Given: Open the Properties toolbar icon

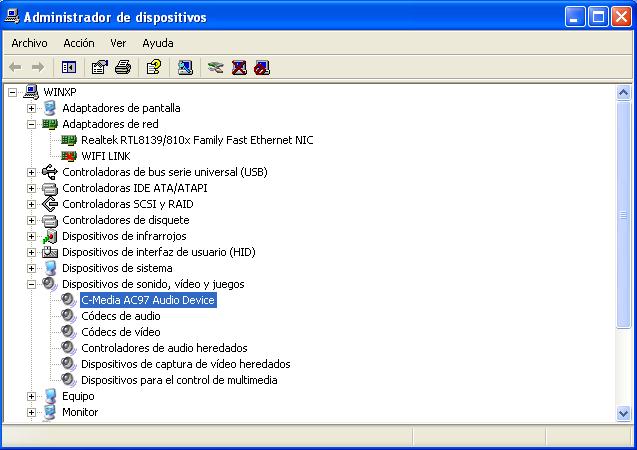Looking at the screenshot, I should 100,67.
